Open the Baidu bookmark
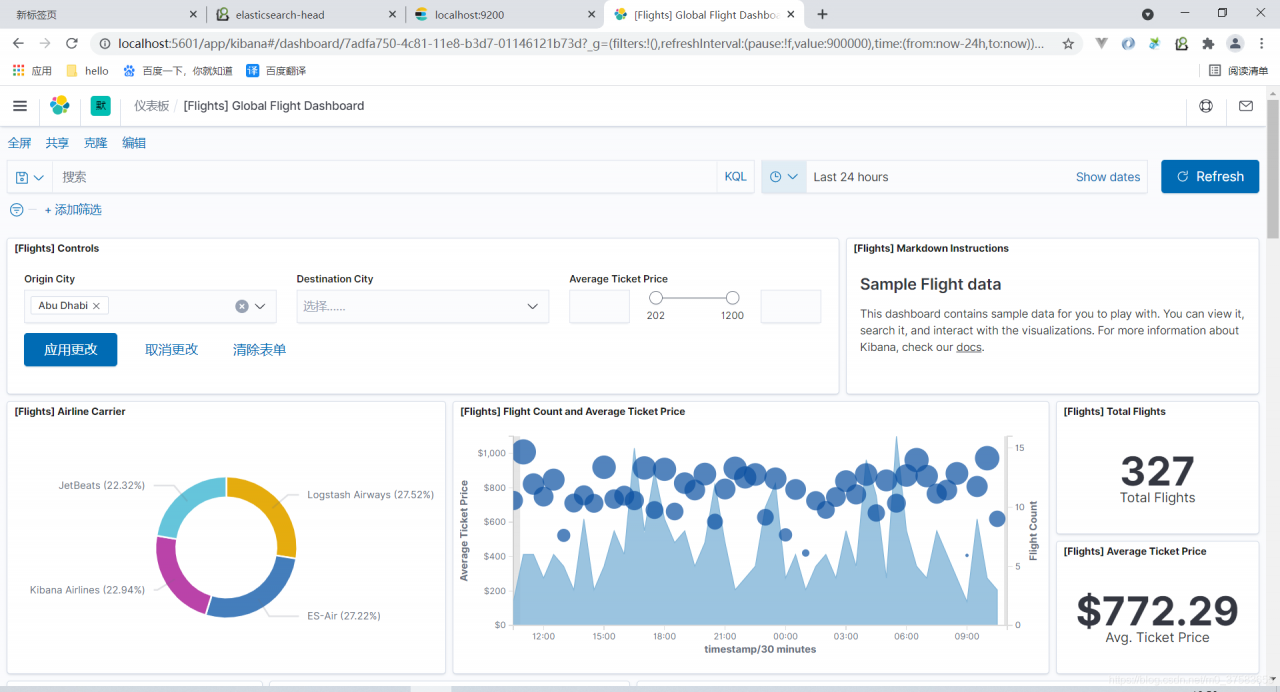This screenshot has height=692, width=1280. click(178, 71)
